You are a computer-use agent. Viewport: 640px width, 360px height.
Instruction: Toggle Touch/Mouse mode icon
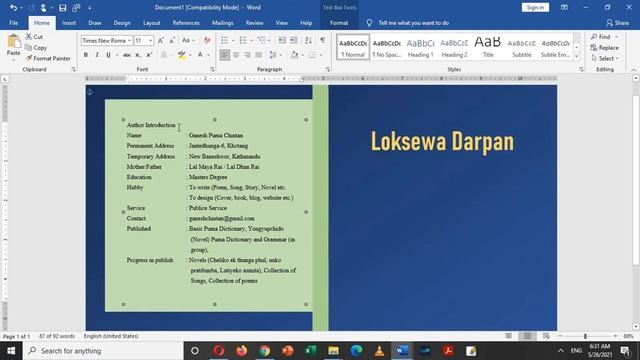43,8
